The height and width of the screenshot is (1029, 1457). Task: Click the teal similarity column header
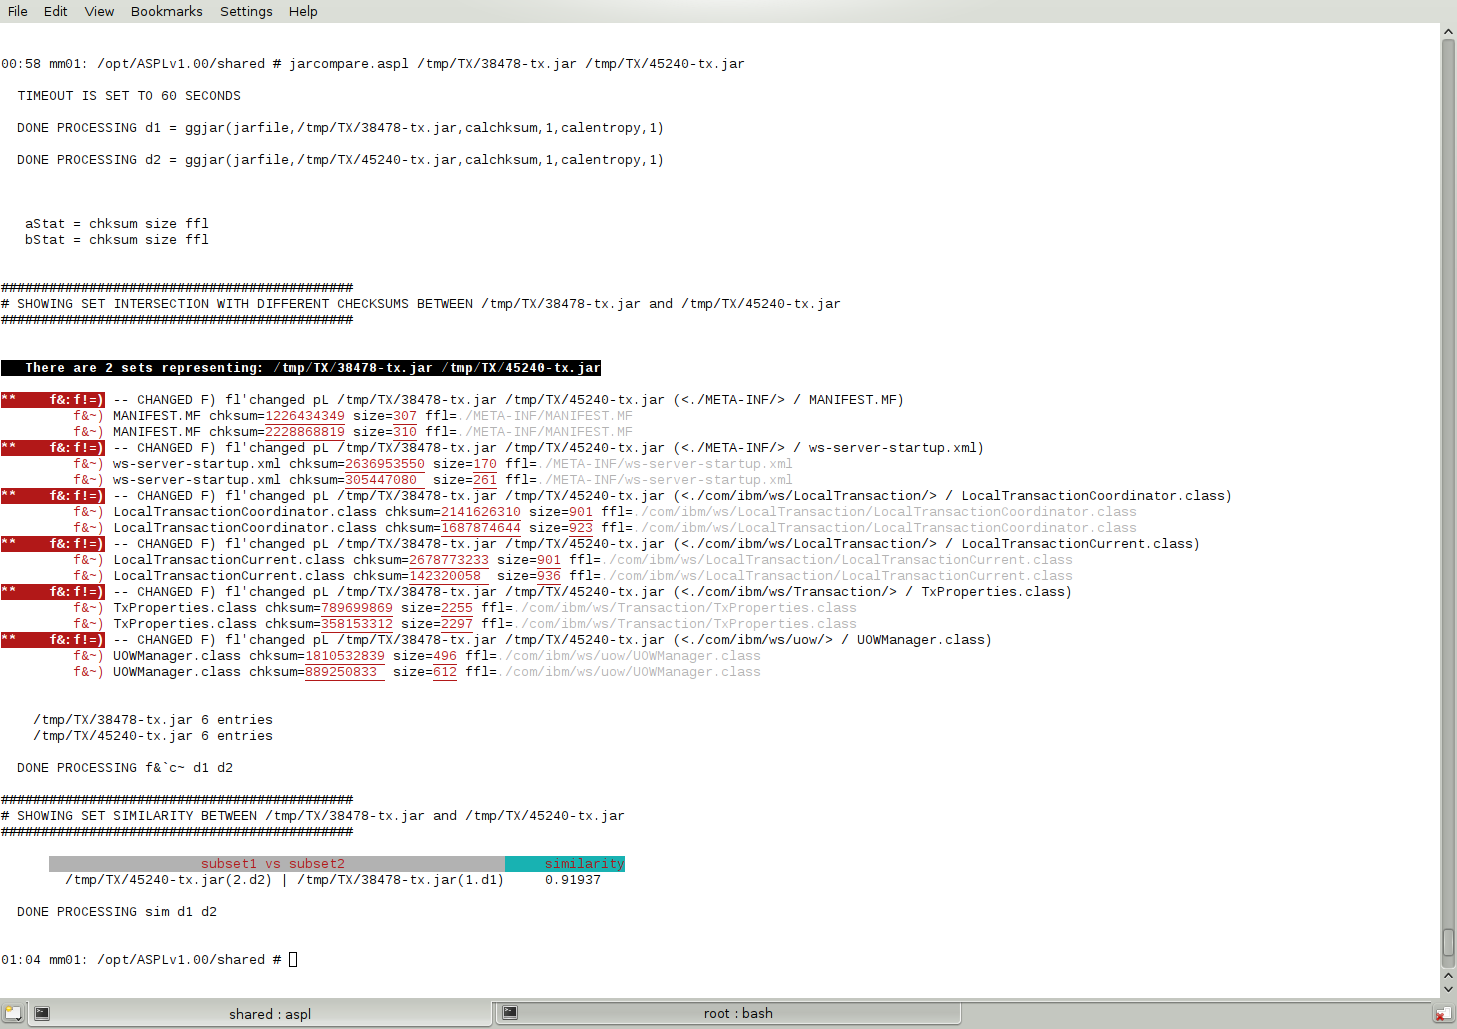point(565,864)
